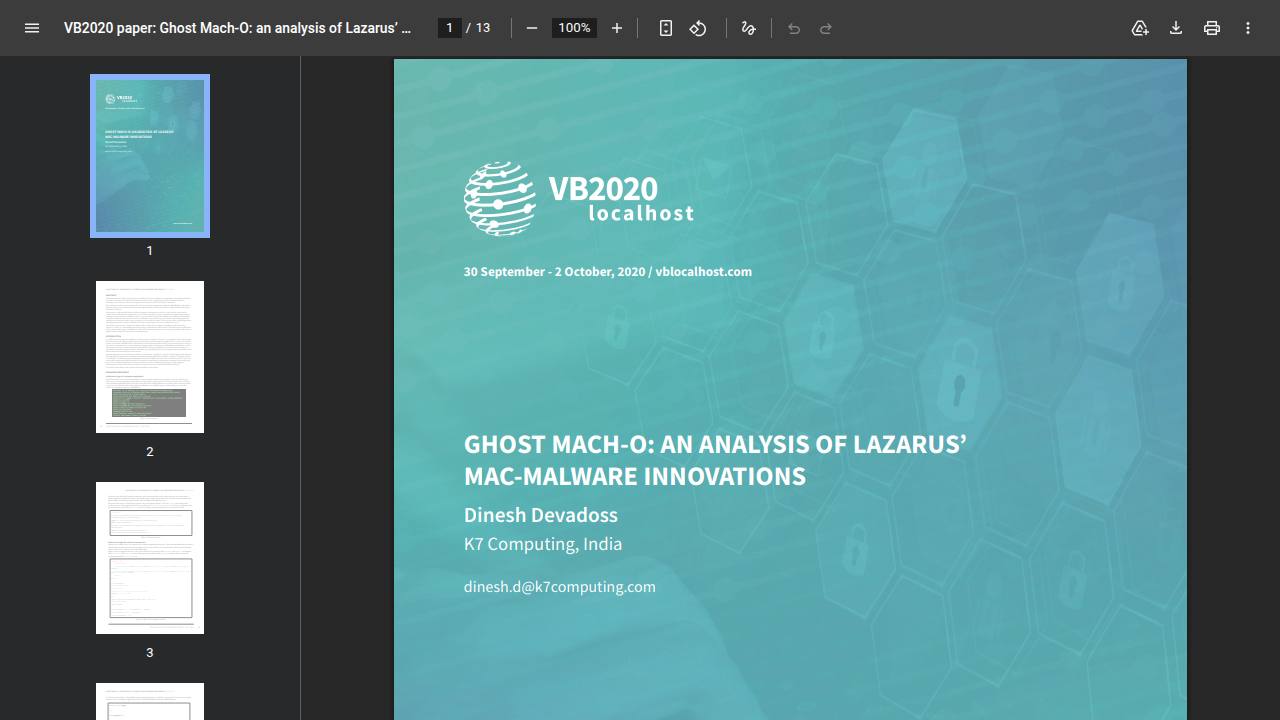Rotate the document counterclockwise
This screenshot has width=1280, height=720.
698,28
